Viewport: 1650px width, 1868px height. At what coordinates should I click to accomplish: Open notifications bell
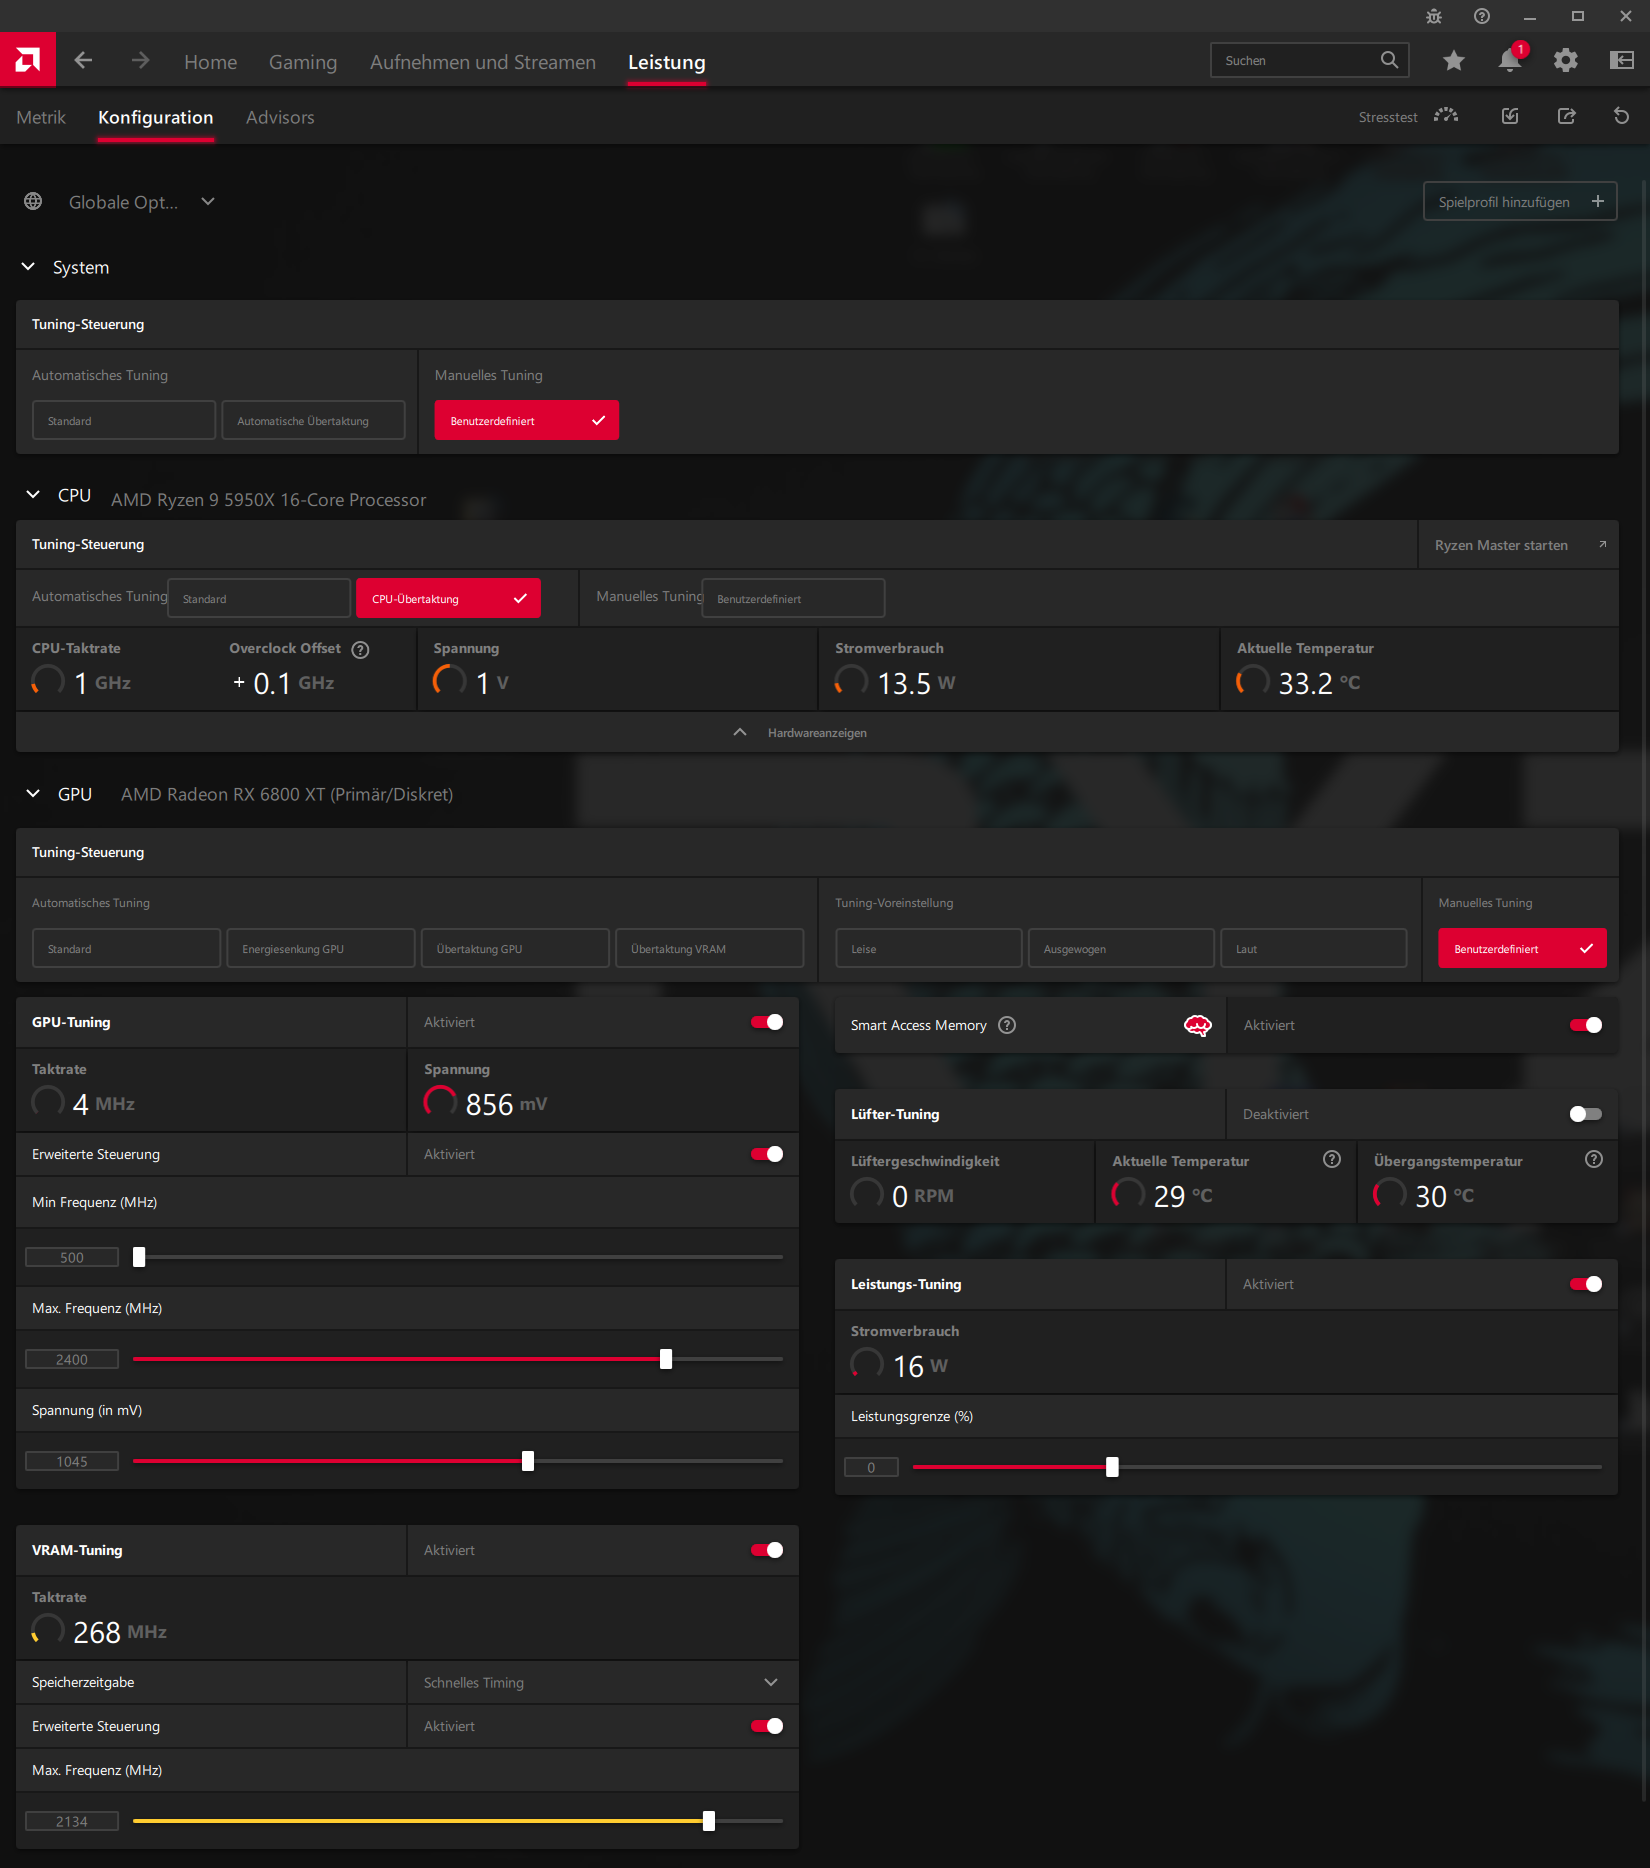click(1510, 61)
